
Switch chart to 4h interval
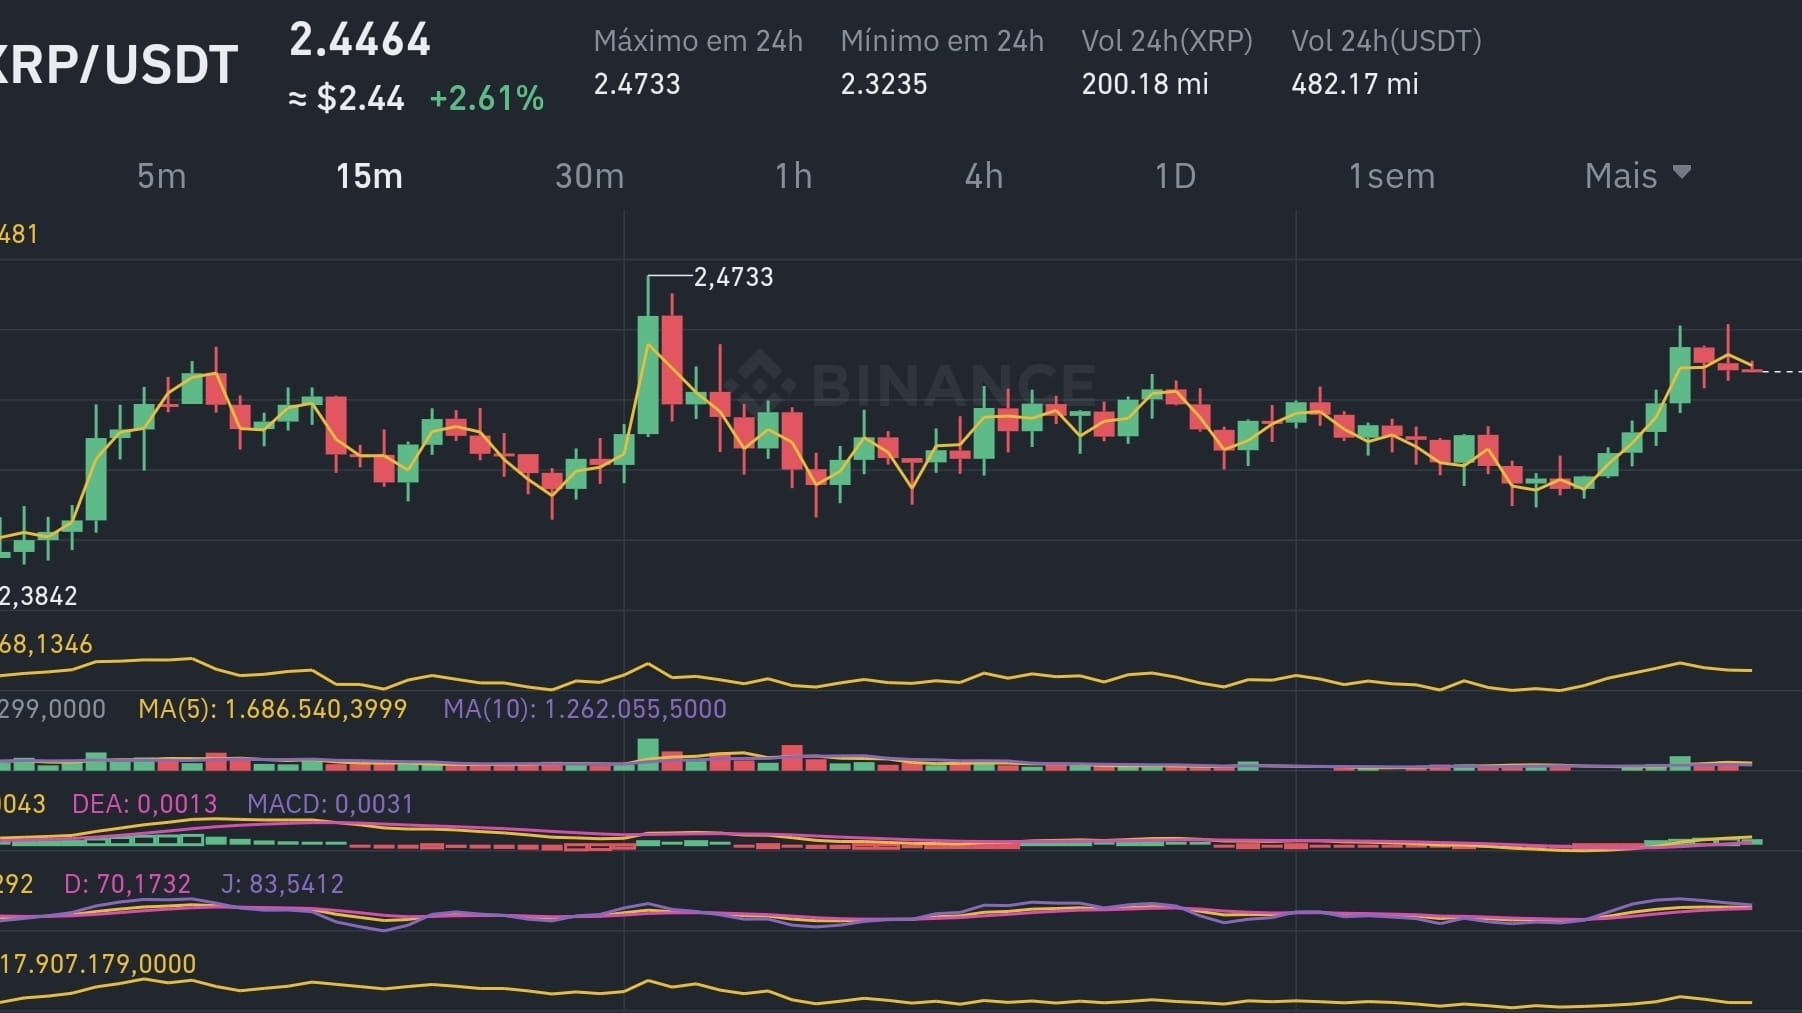point(983,176)
